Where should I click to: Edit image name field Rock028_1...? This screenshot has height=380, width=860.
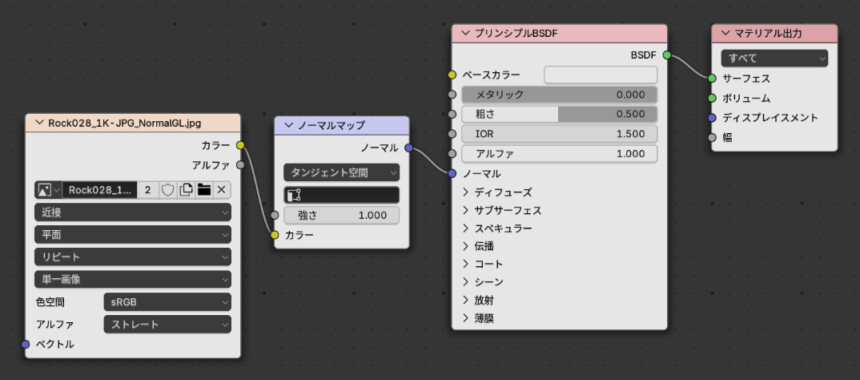[x=100, y=190]
